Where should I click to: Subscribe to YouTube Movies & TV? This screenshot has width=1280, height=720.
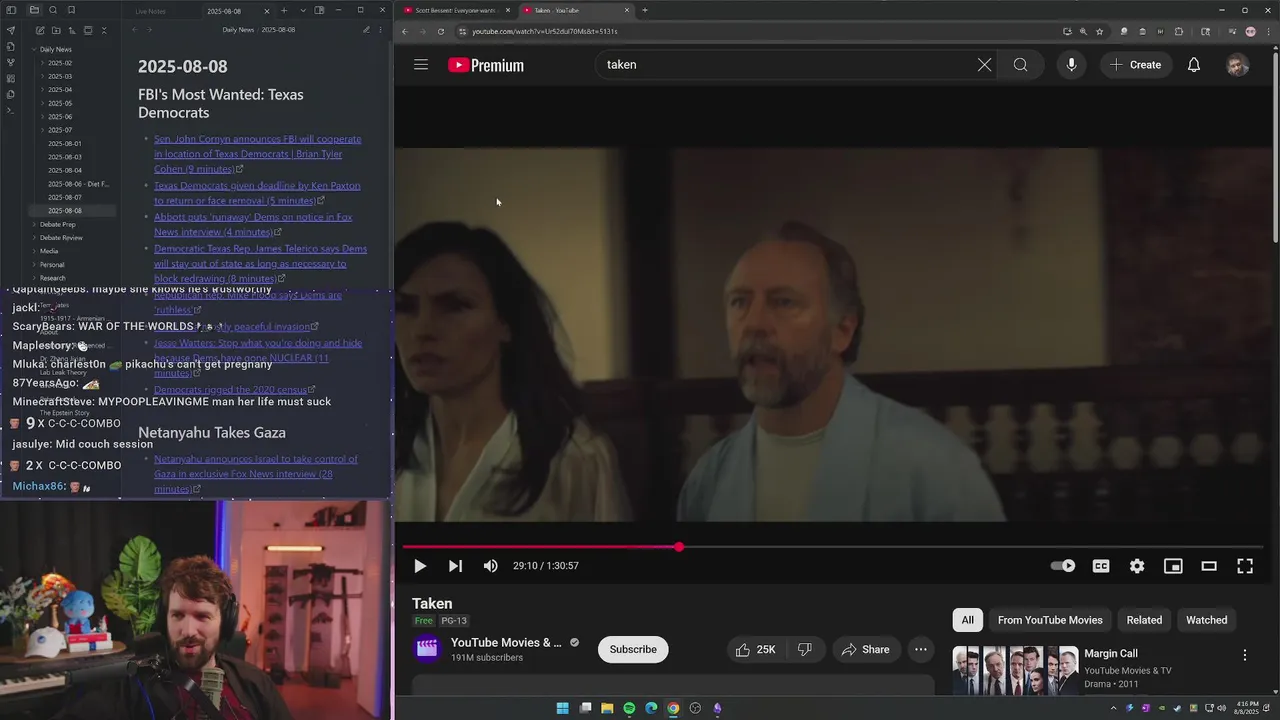point(633,649)
